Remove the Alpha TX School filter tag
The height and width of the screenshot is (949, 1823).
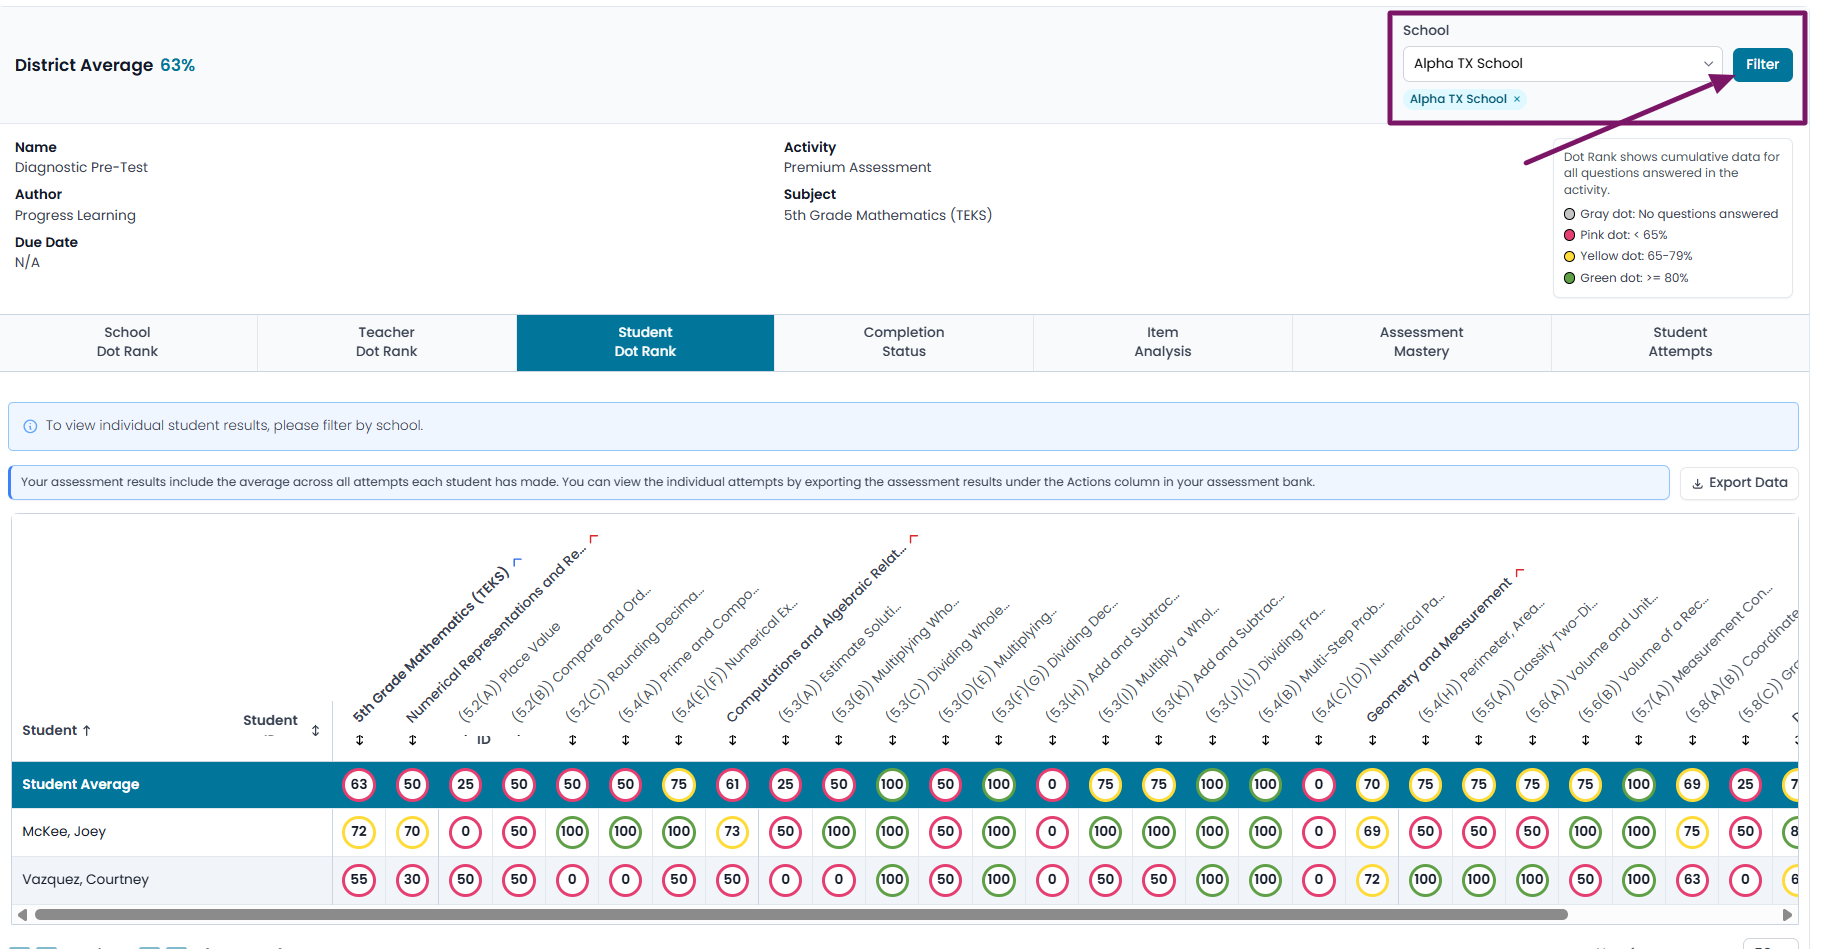pos(1517,99)
